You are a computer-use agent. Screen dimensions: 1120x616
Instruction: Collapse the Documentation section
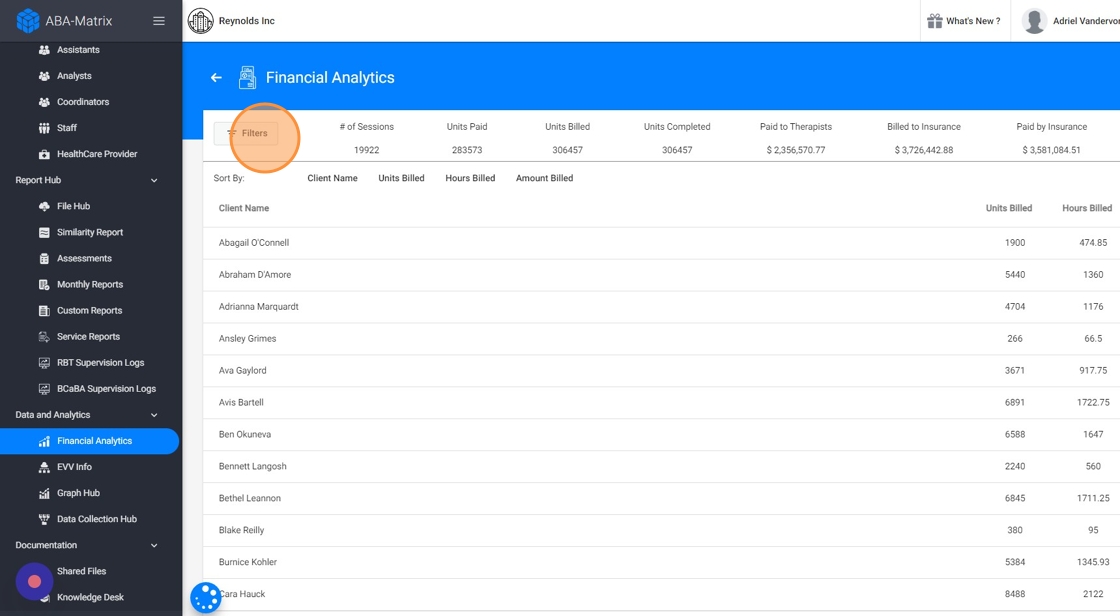[154, 545]
